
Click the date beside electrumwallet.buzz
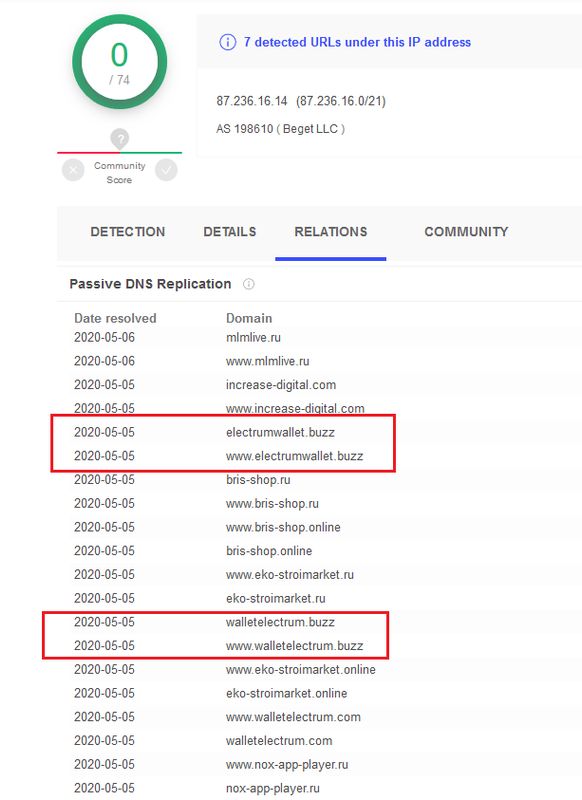click(105, 433)
